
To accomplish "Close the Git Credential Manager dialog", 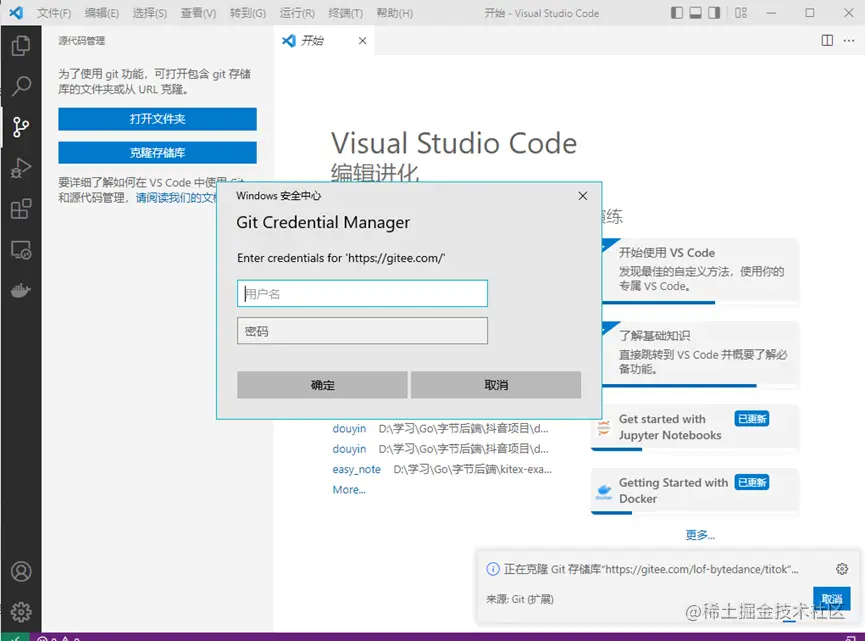I will [583, 196].
